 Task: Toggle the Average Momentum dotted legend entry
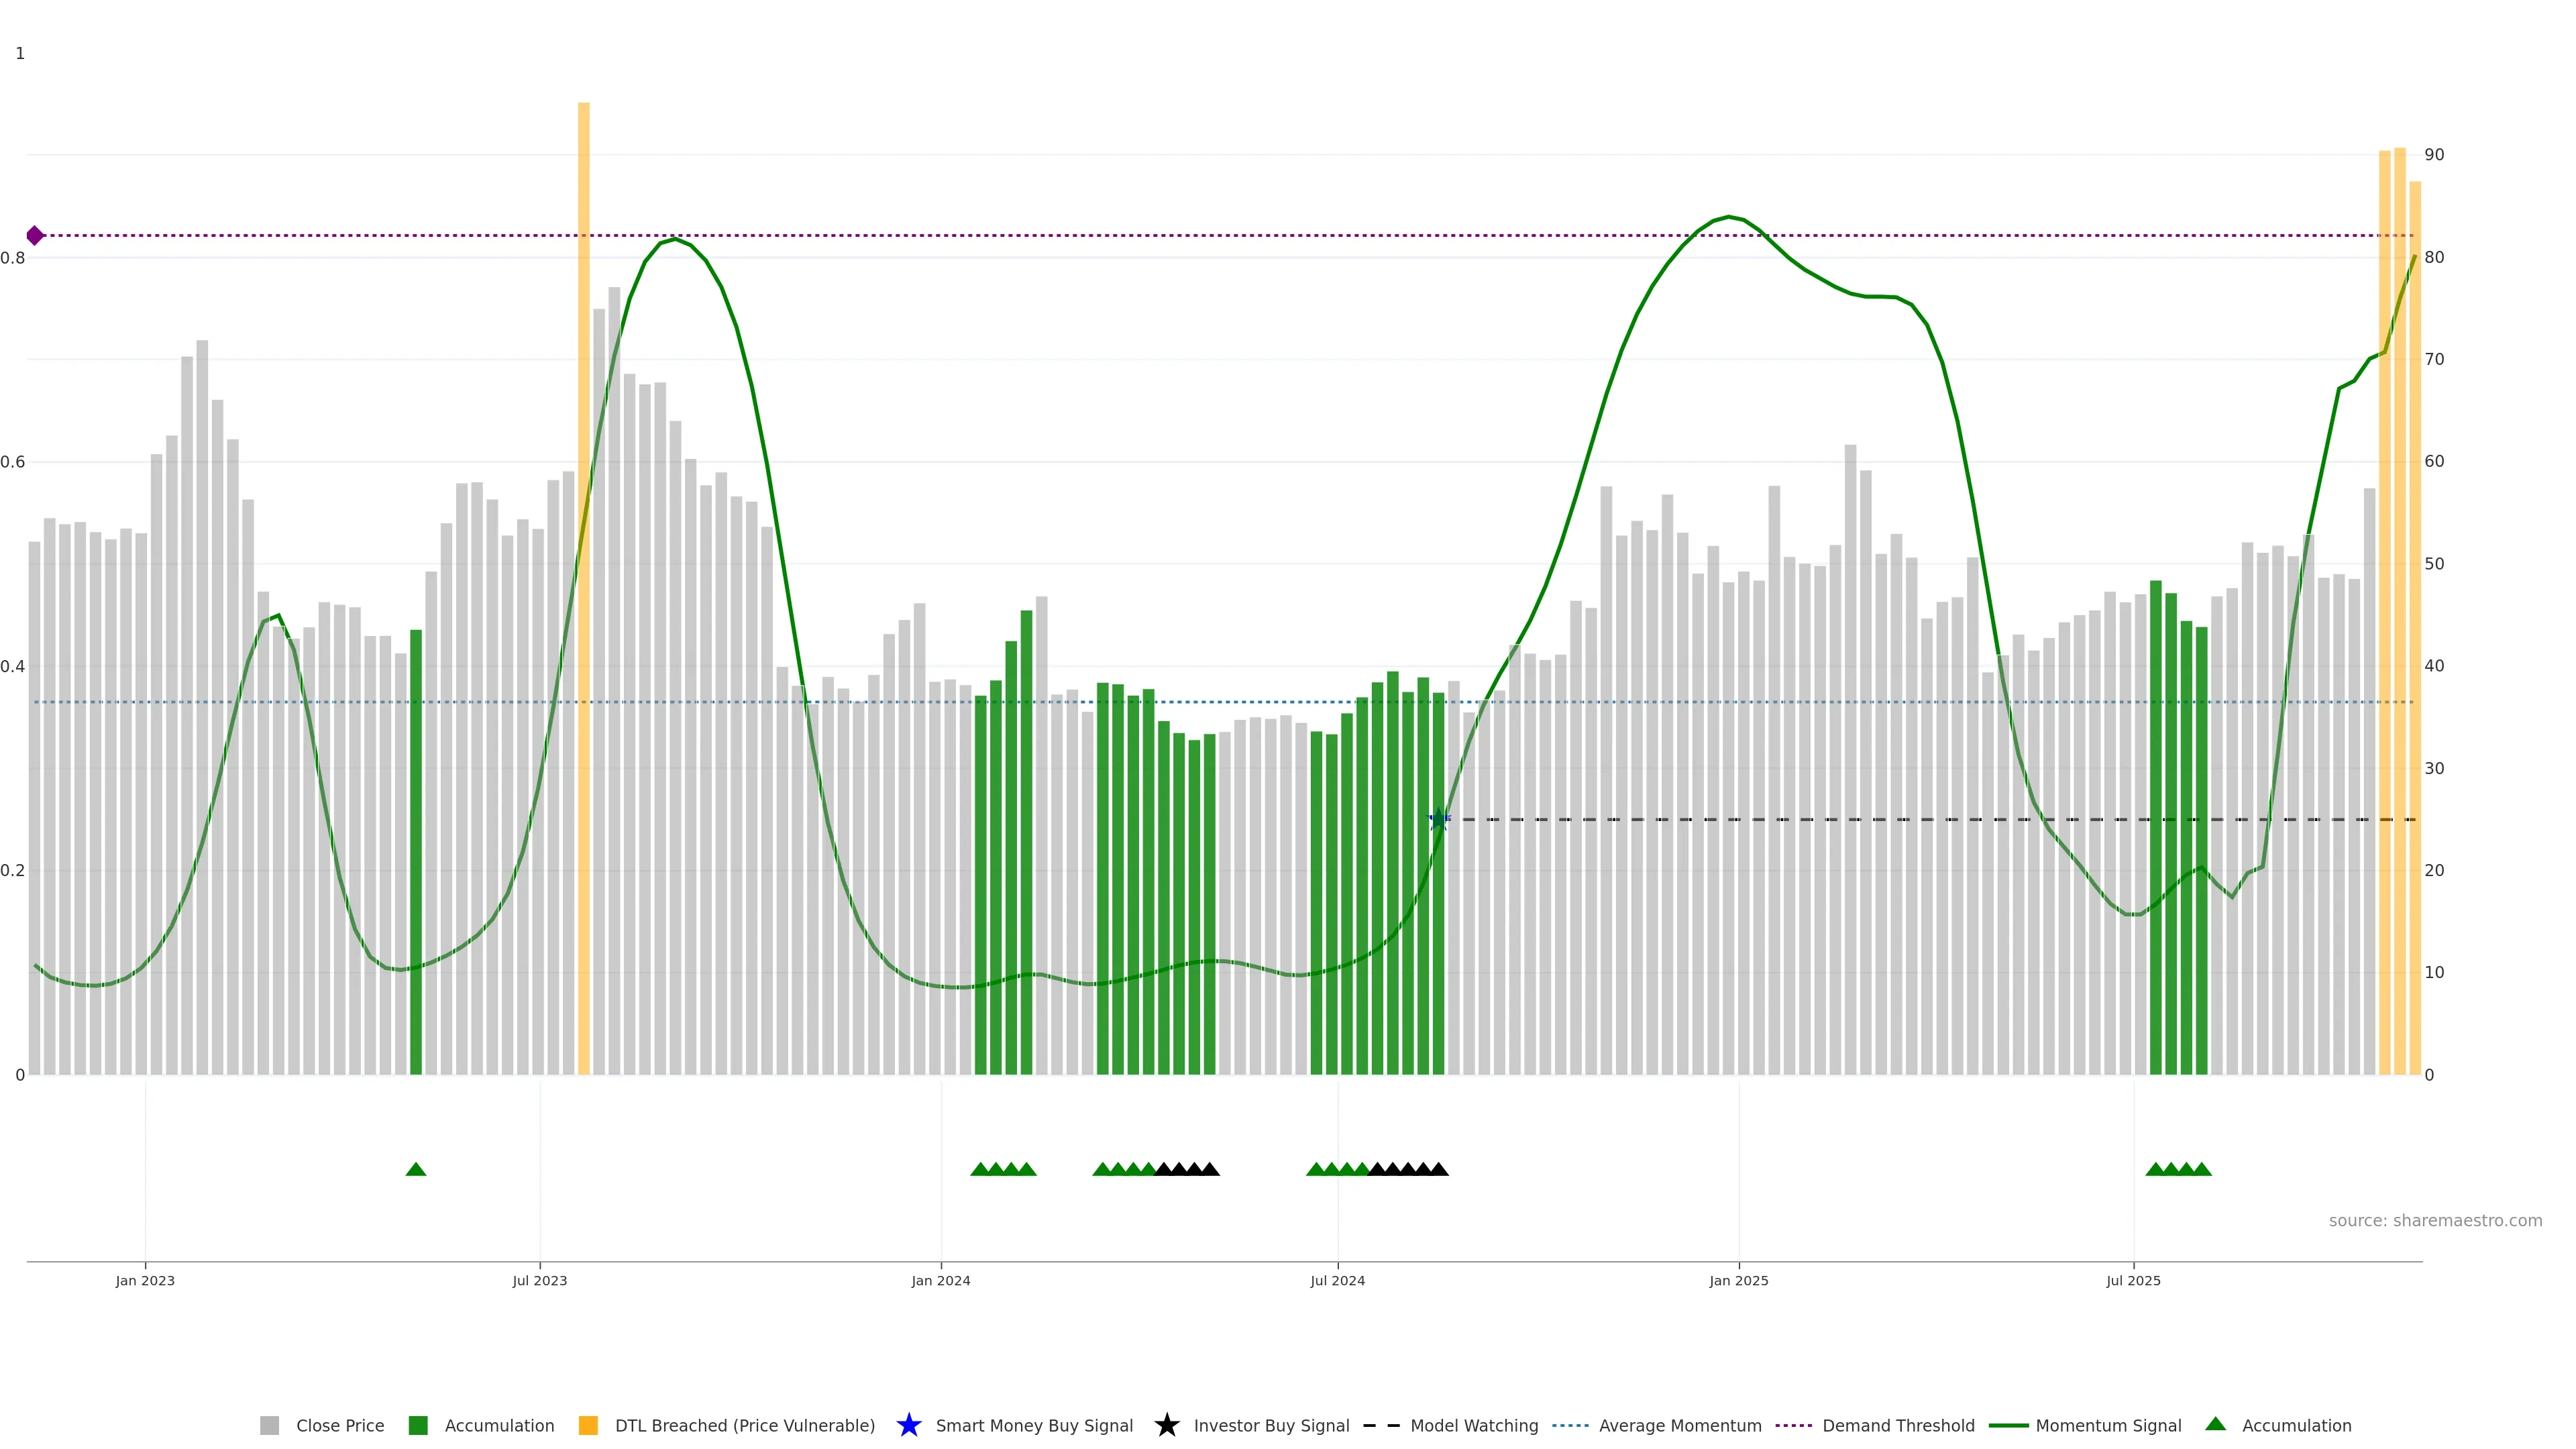click(1570, 1425)
